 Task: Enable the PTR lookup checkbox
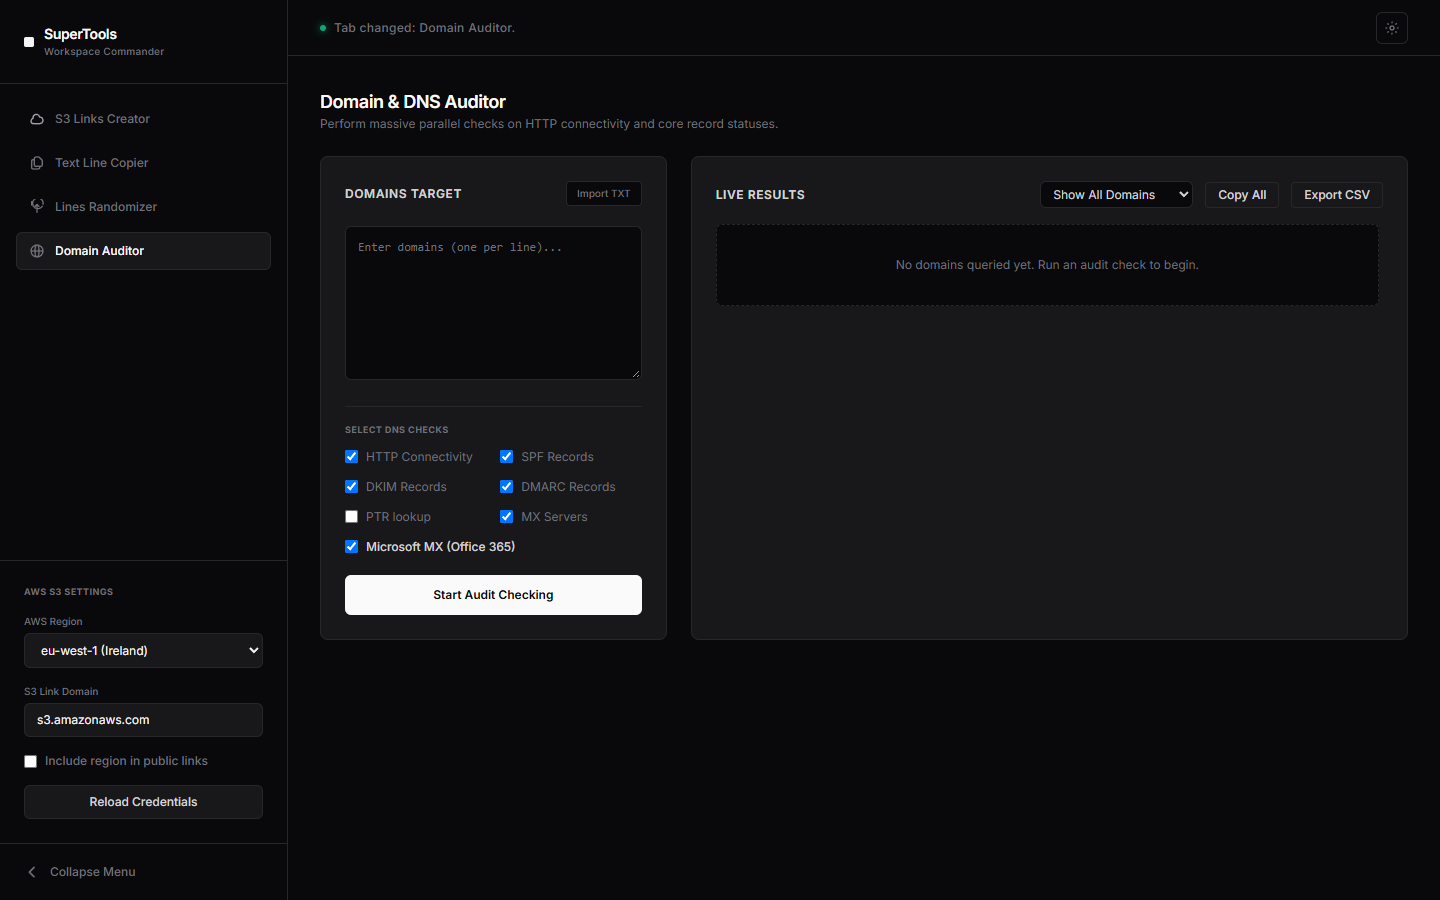click(351, 517)
